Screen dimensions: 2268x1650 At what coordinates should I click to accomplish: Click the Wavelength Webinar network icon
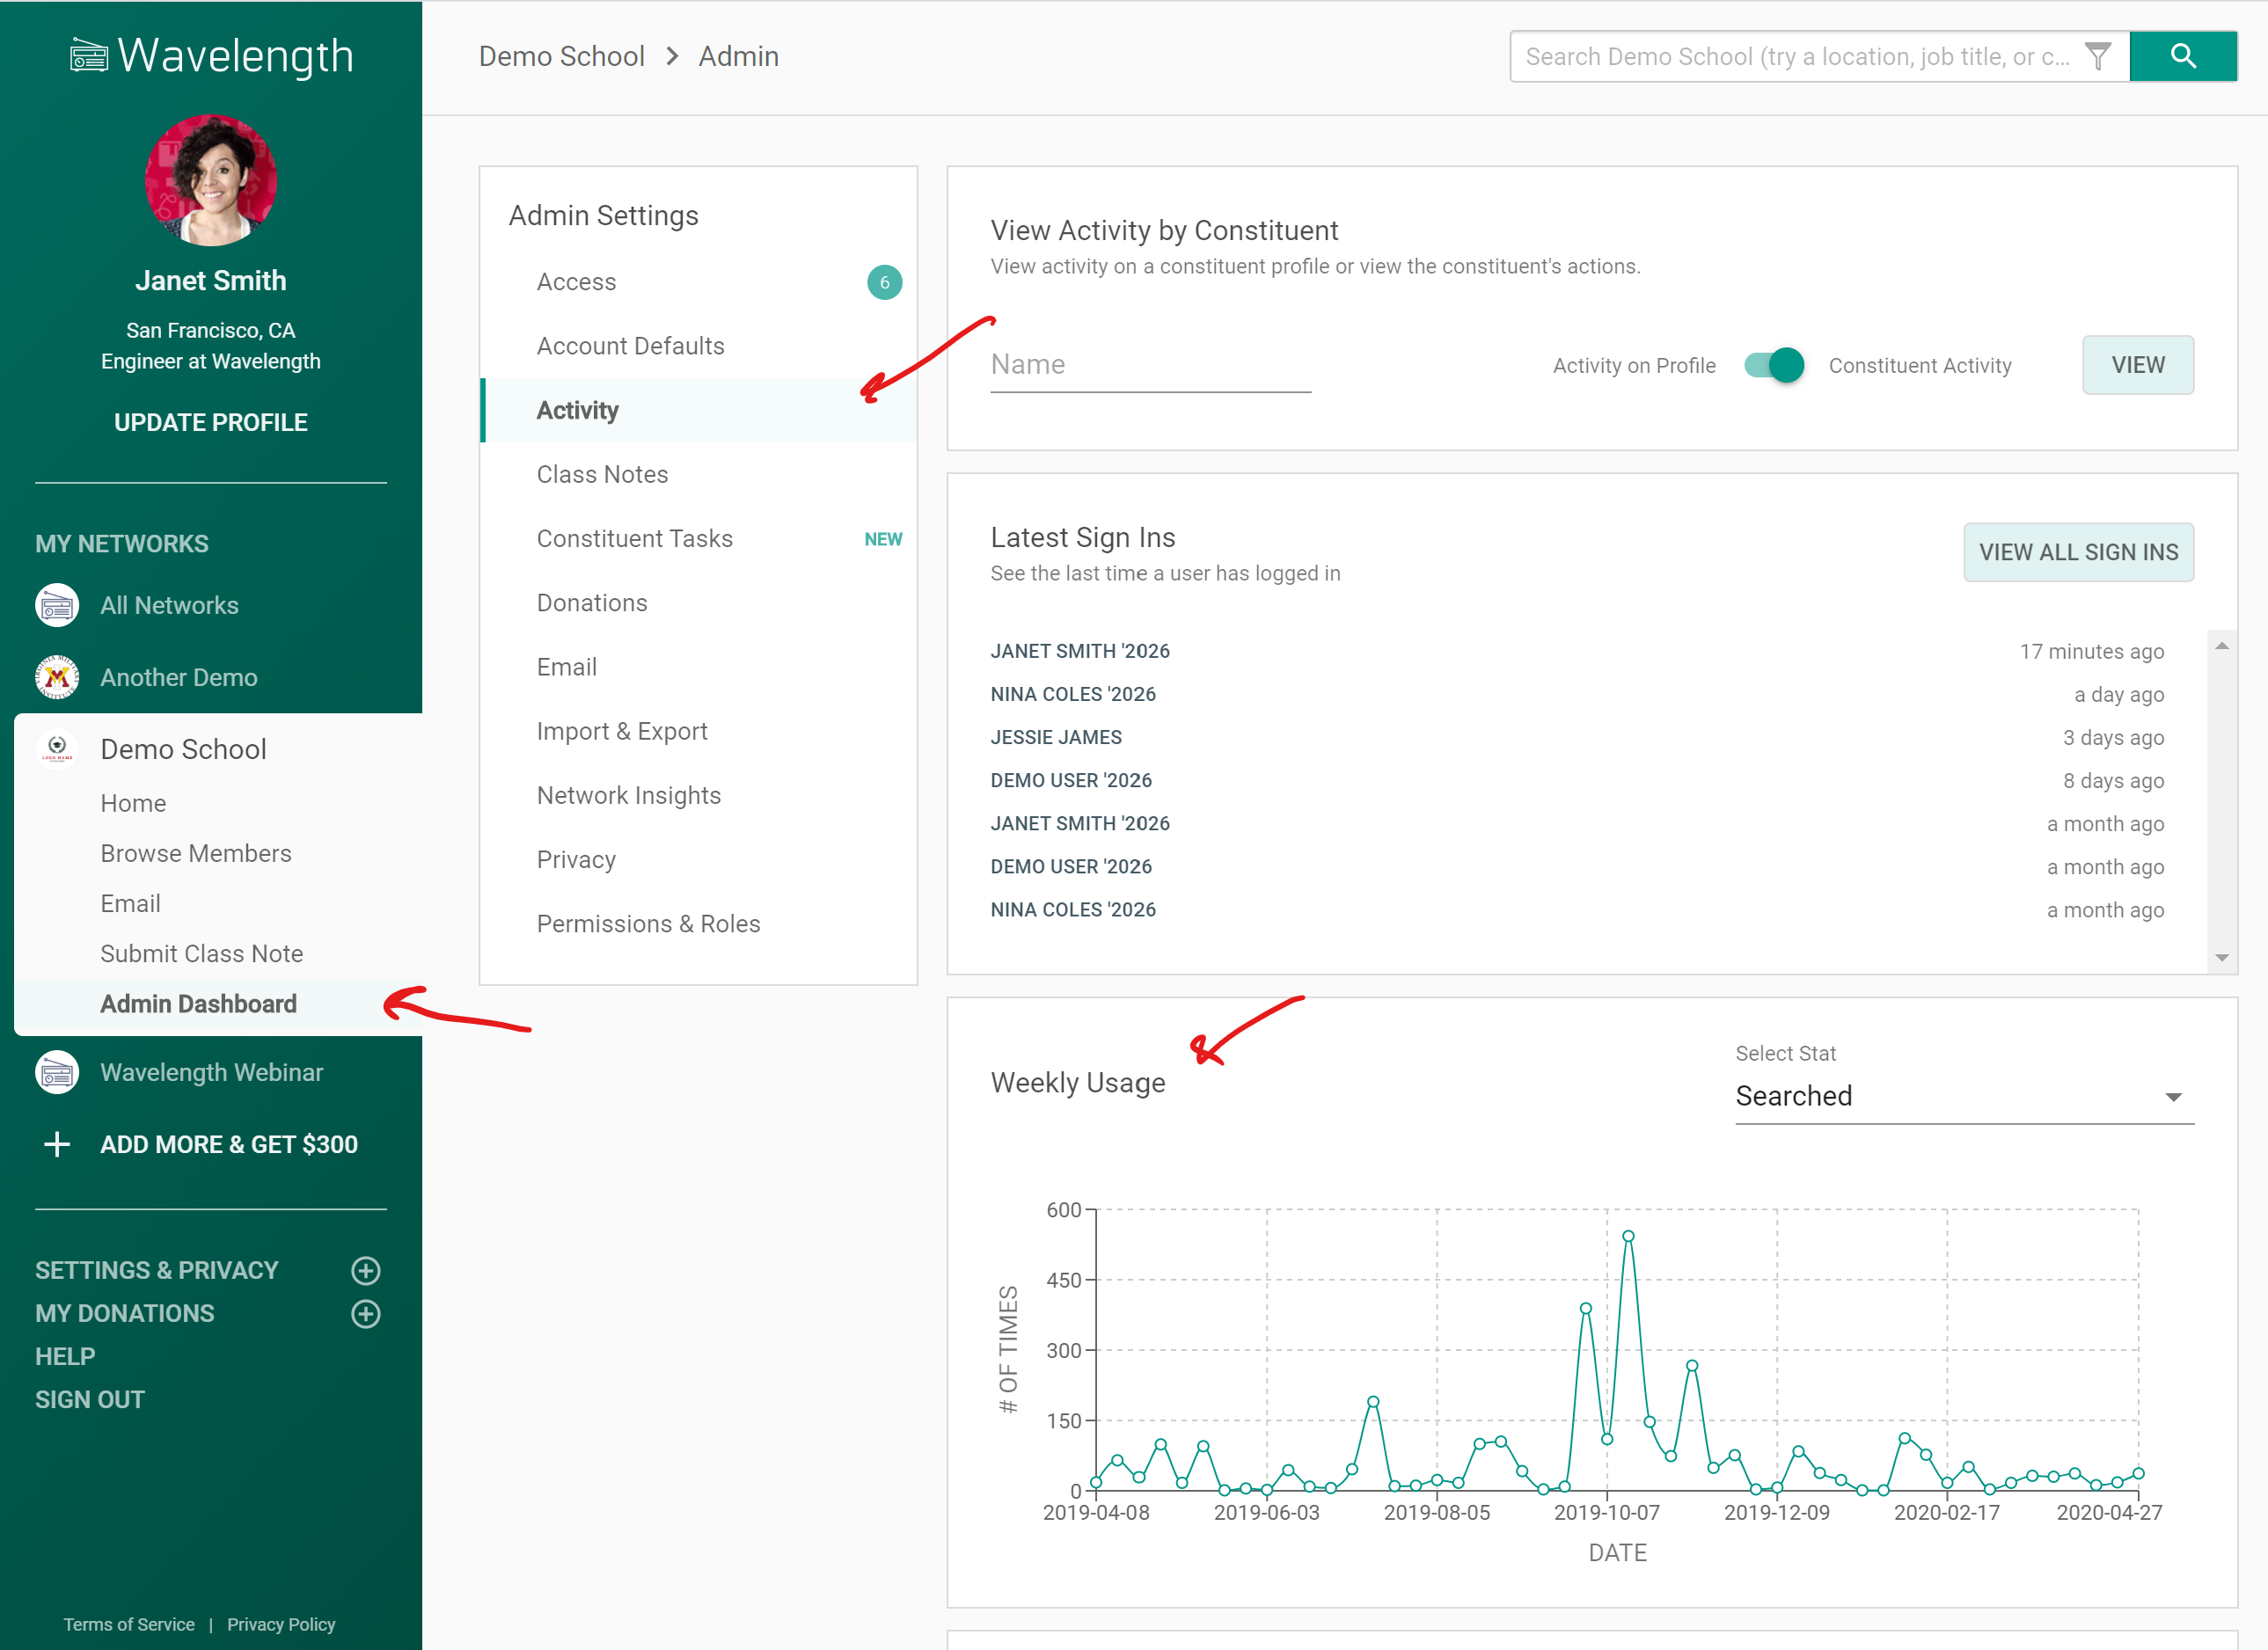(x=58, y=1070)
